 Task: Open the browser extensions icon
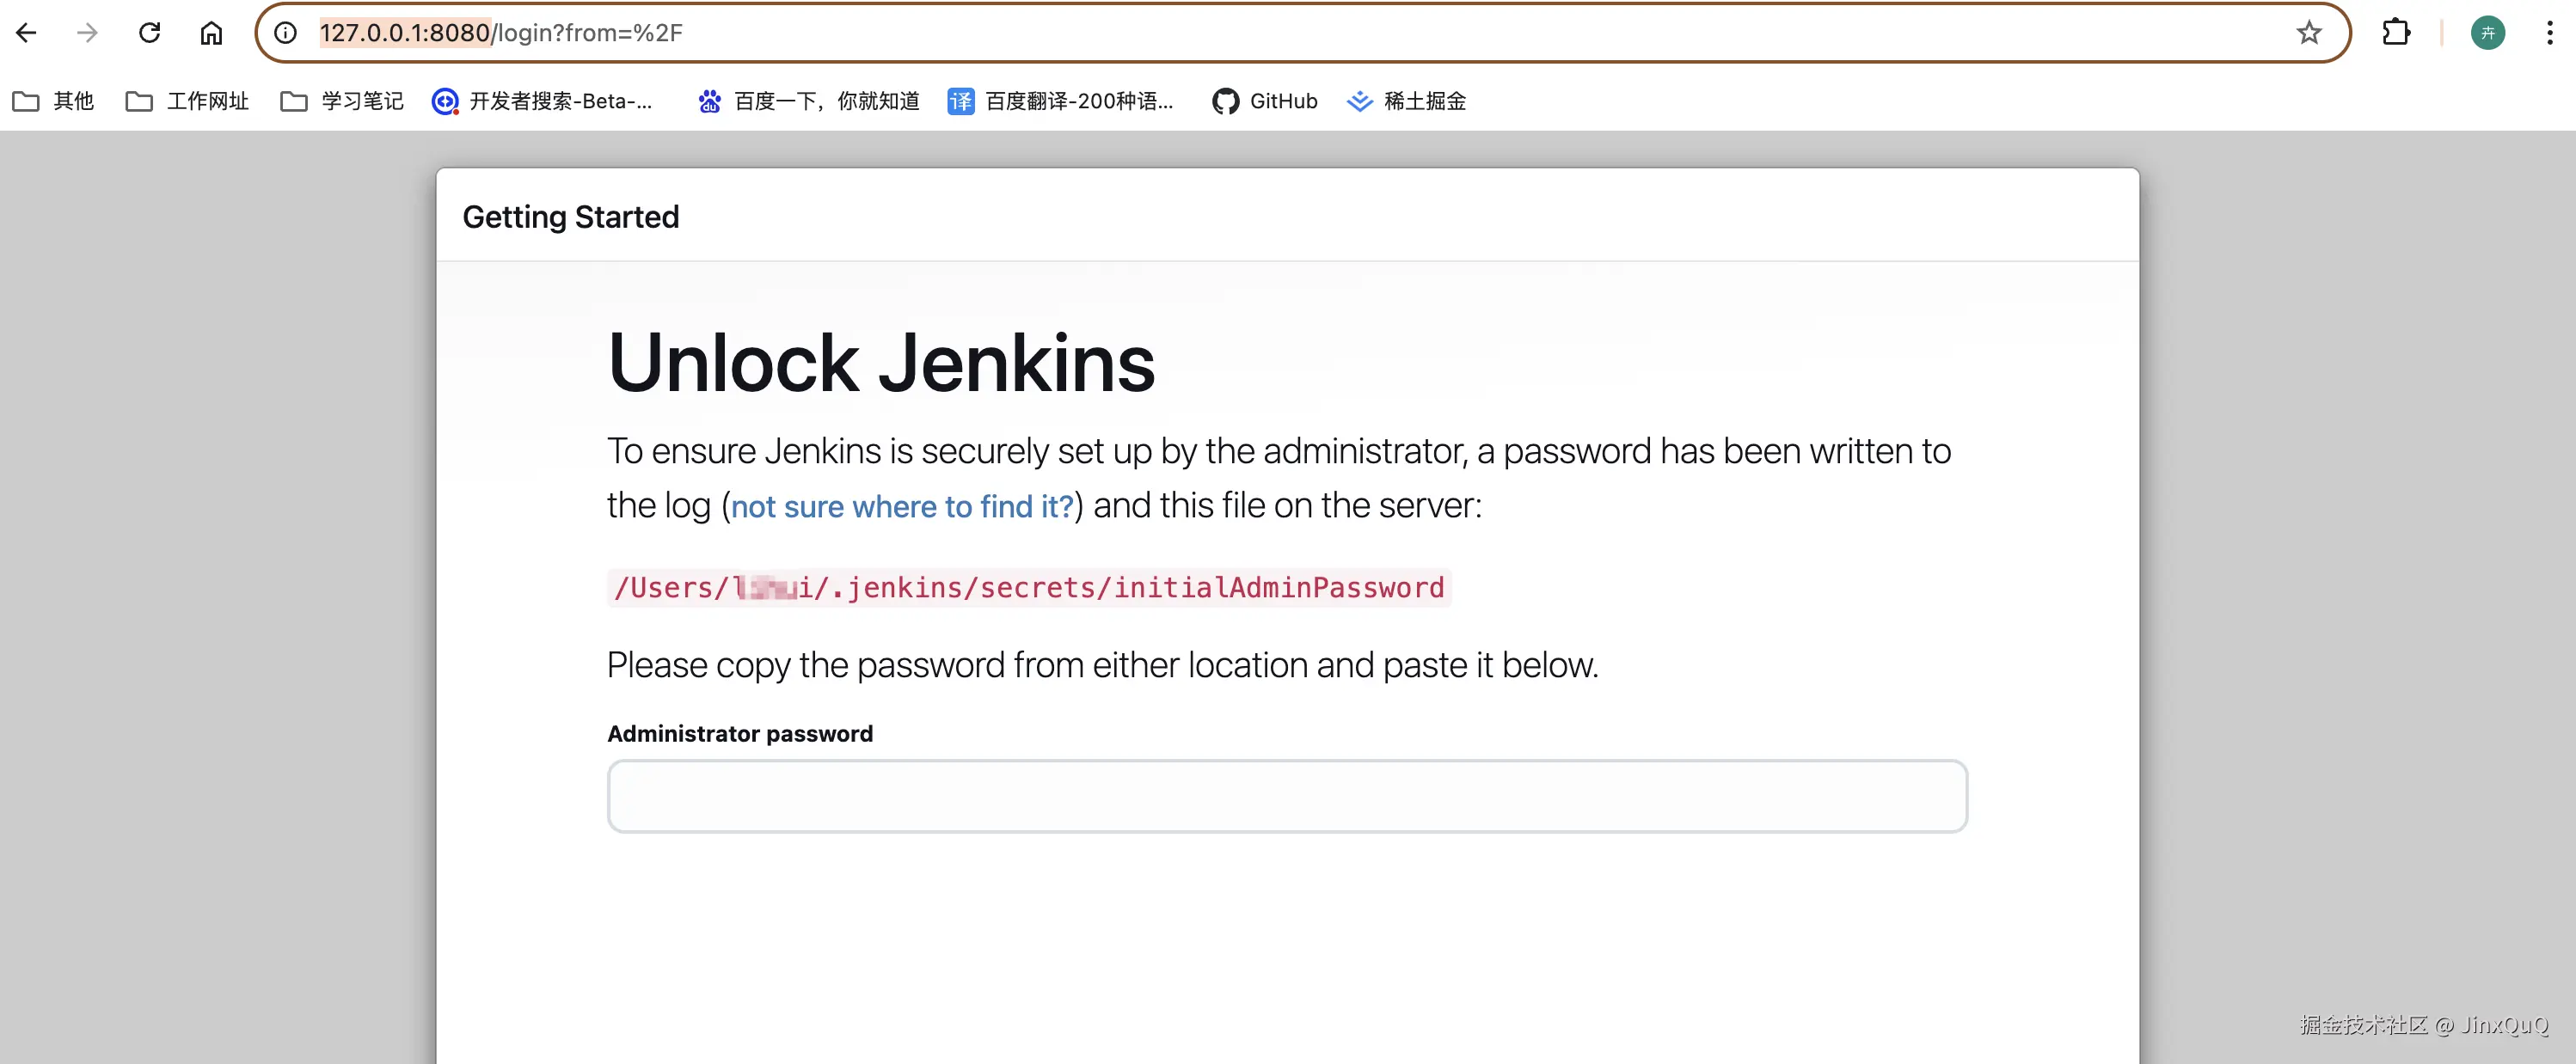(2397, 32)
